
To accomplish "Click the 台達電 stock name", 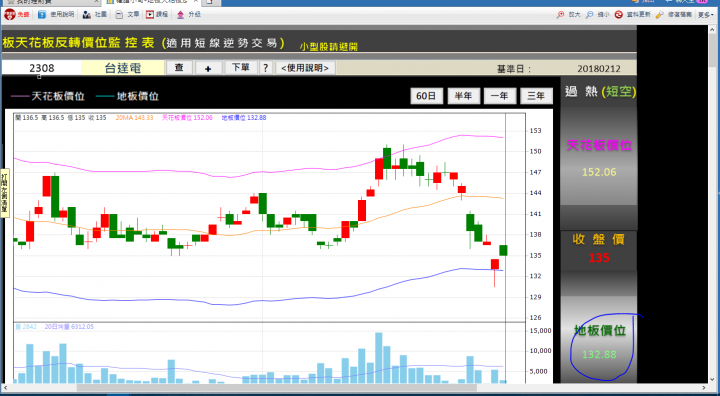I will click(123, 68).
